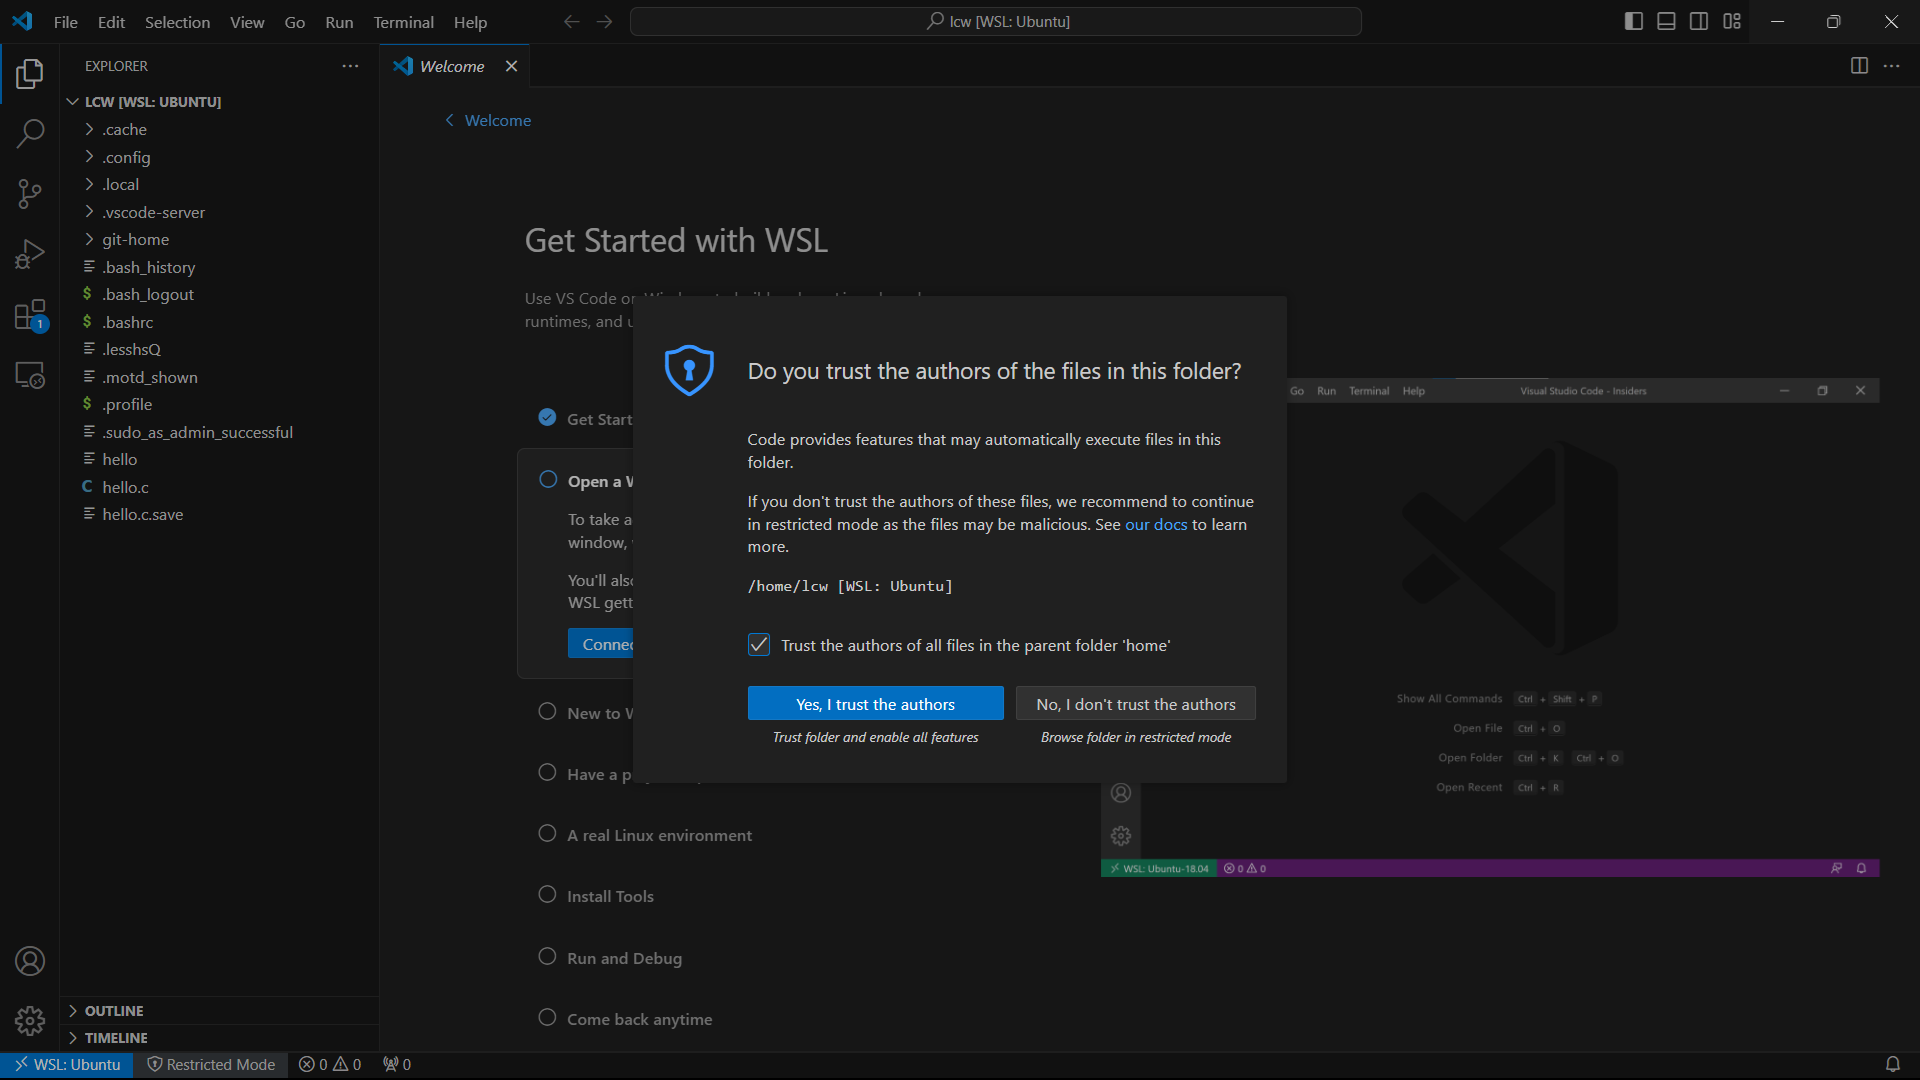Uncheck trust parent folder 'home' checkbox

coord(759,645)
